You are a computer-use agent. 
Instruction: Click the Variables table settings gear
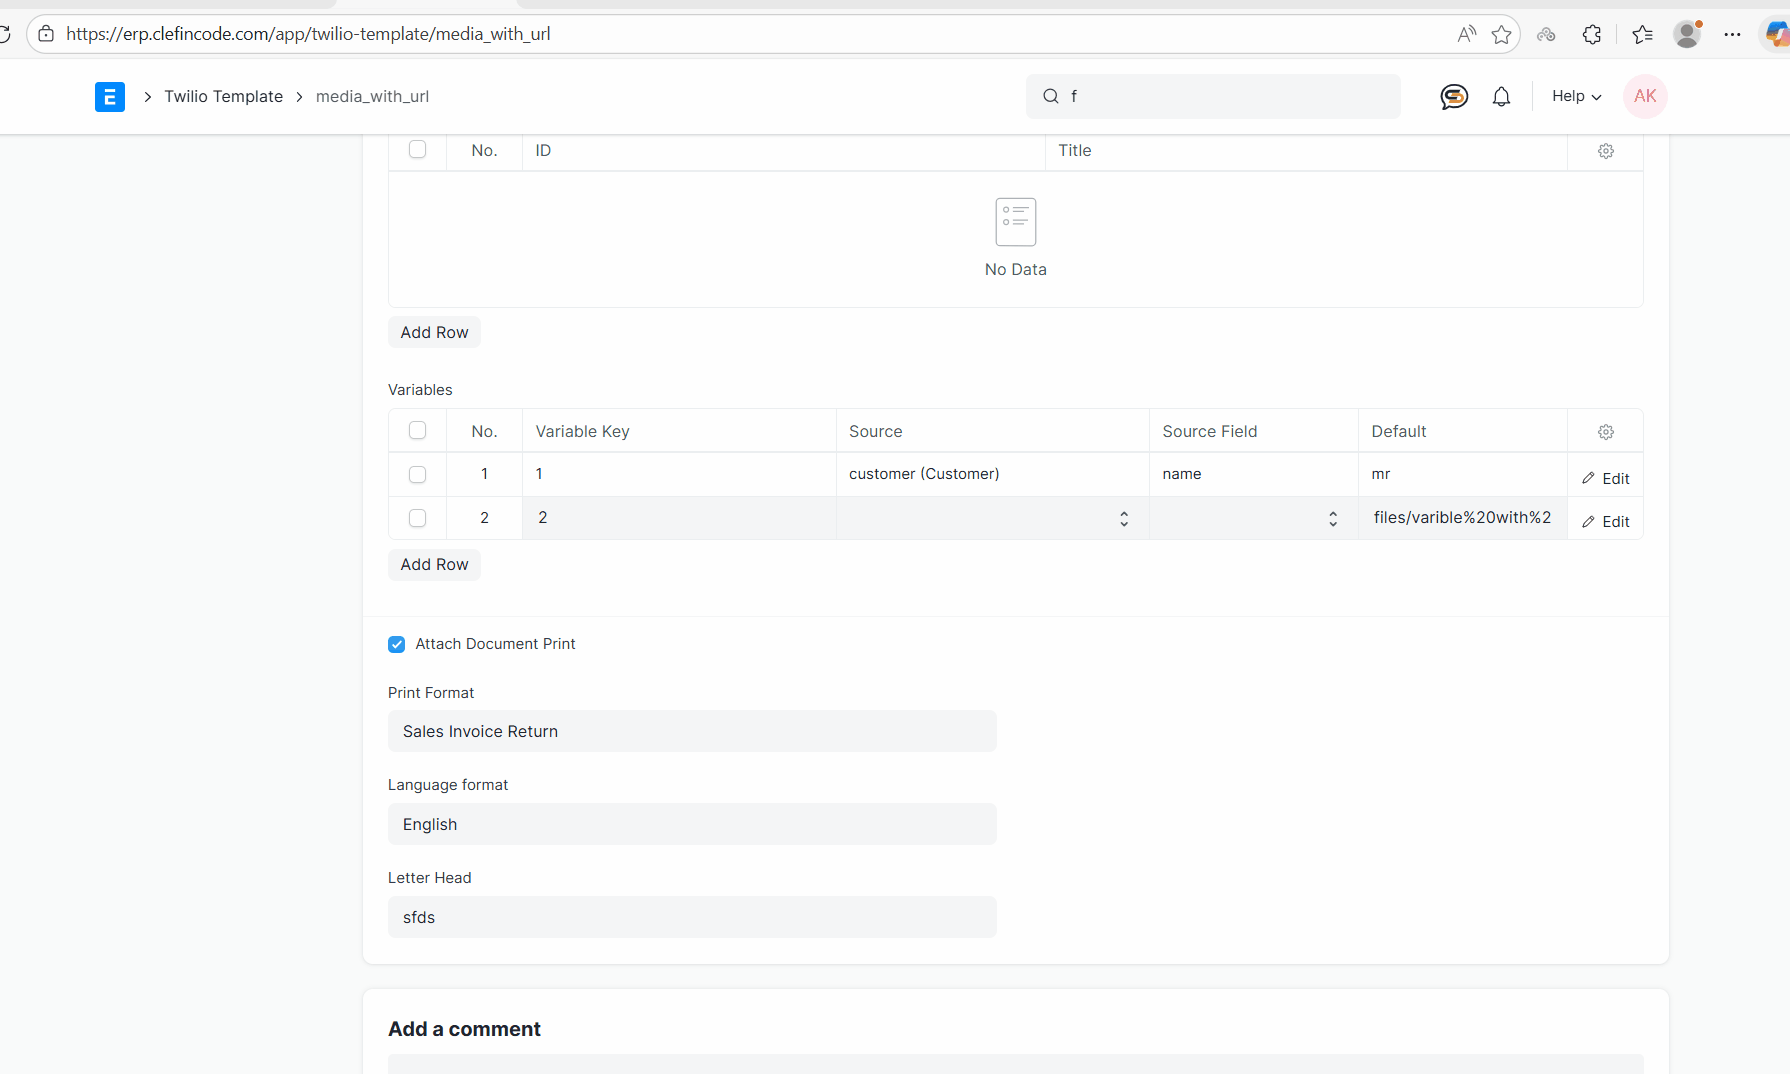[1605, 432]
